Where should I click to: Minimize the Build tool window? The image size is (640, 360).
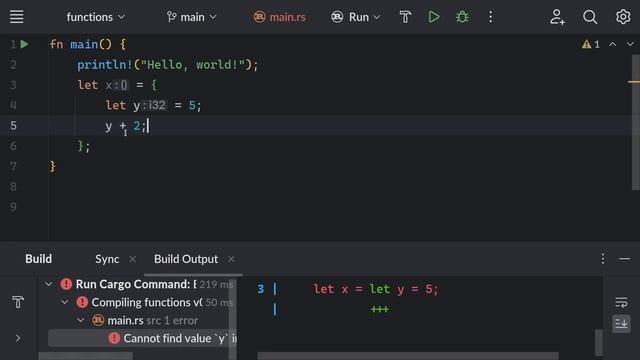(624, 258)
